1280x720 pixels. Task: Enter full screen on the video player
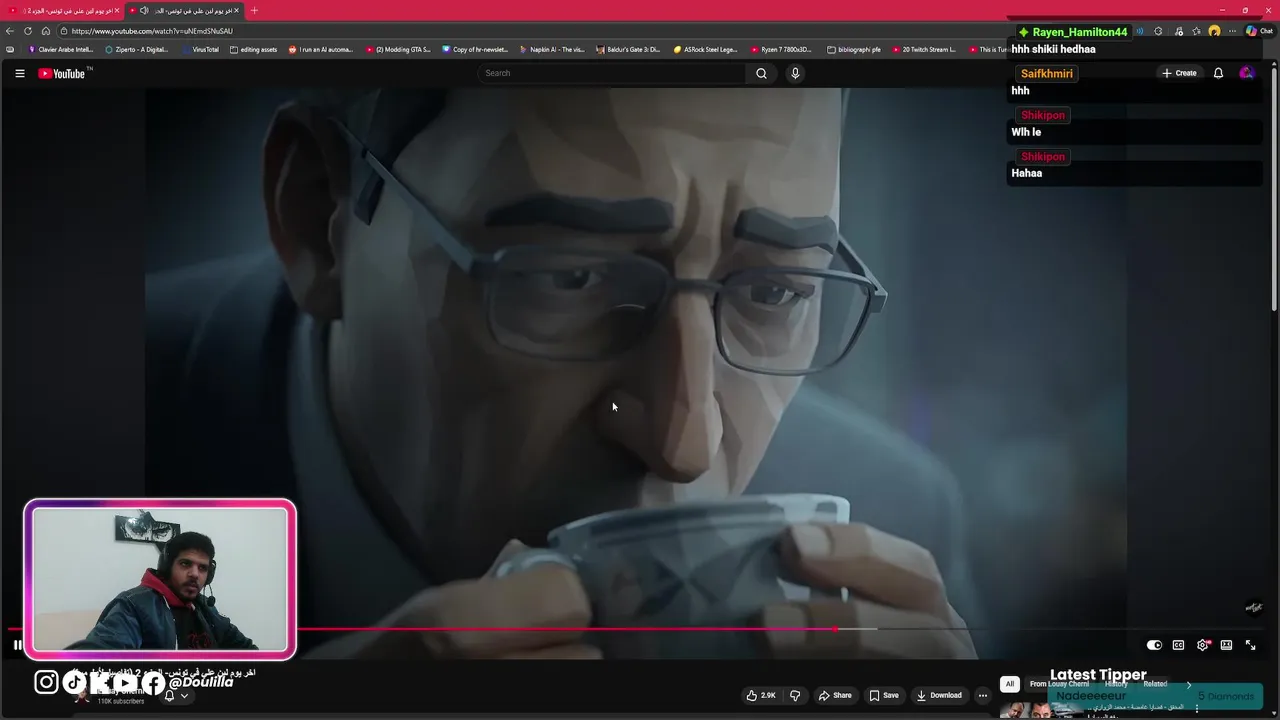(x=1250, y=645)
